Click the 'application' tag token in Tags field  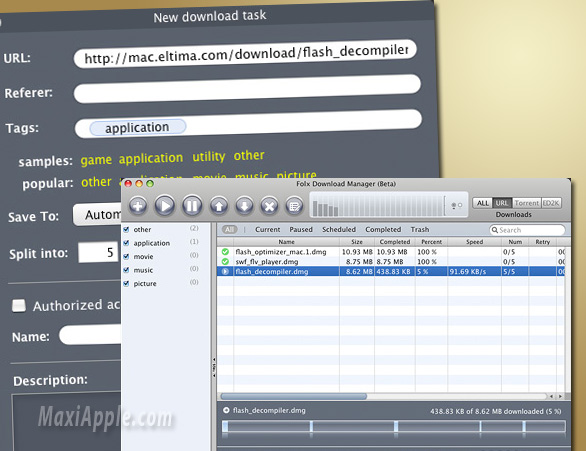click(x=138, y=127)
